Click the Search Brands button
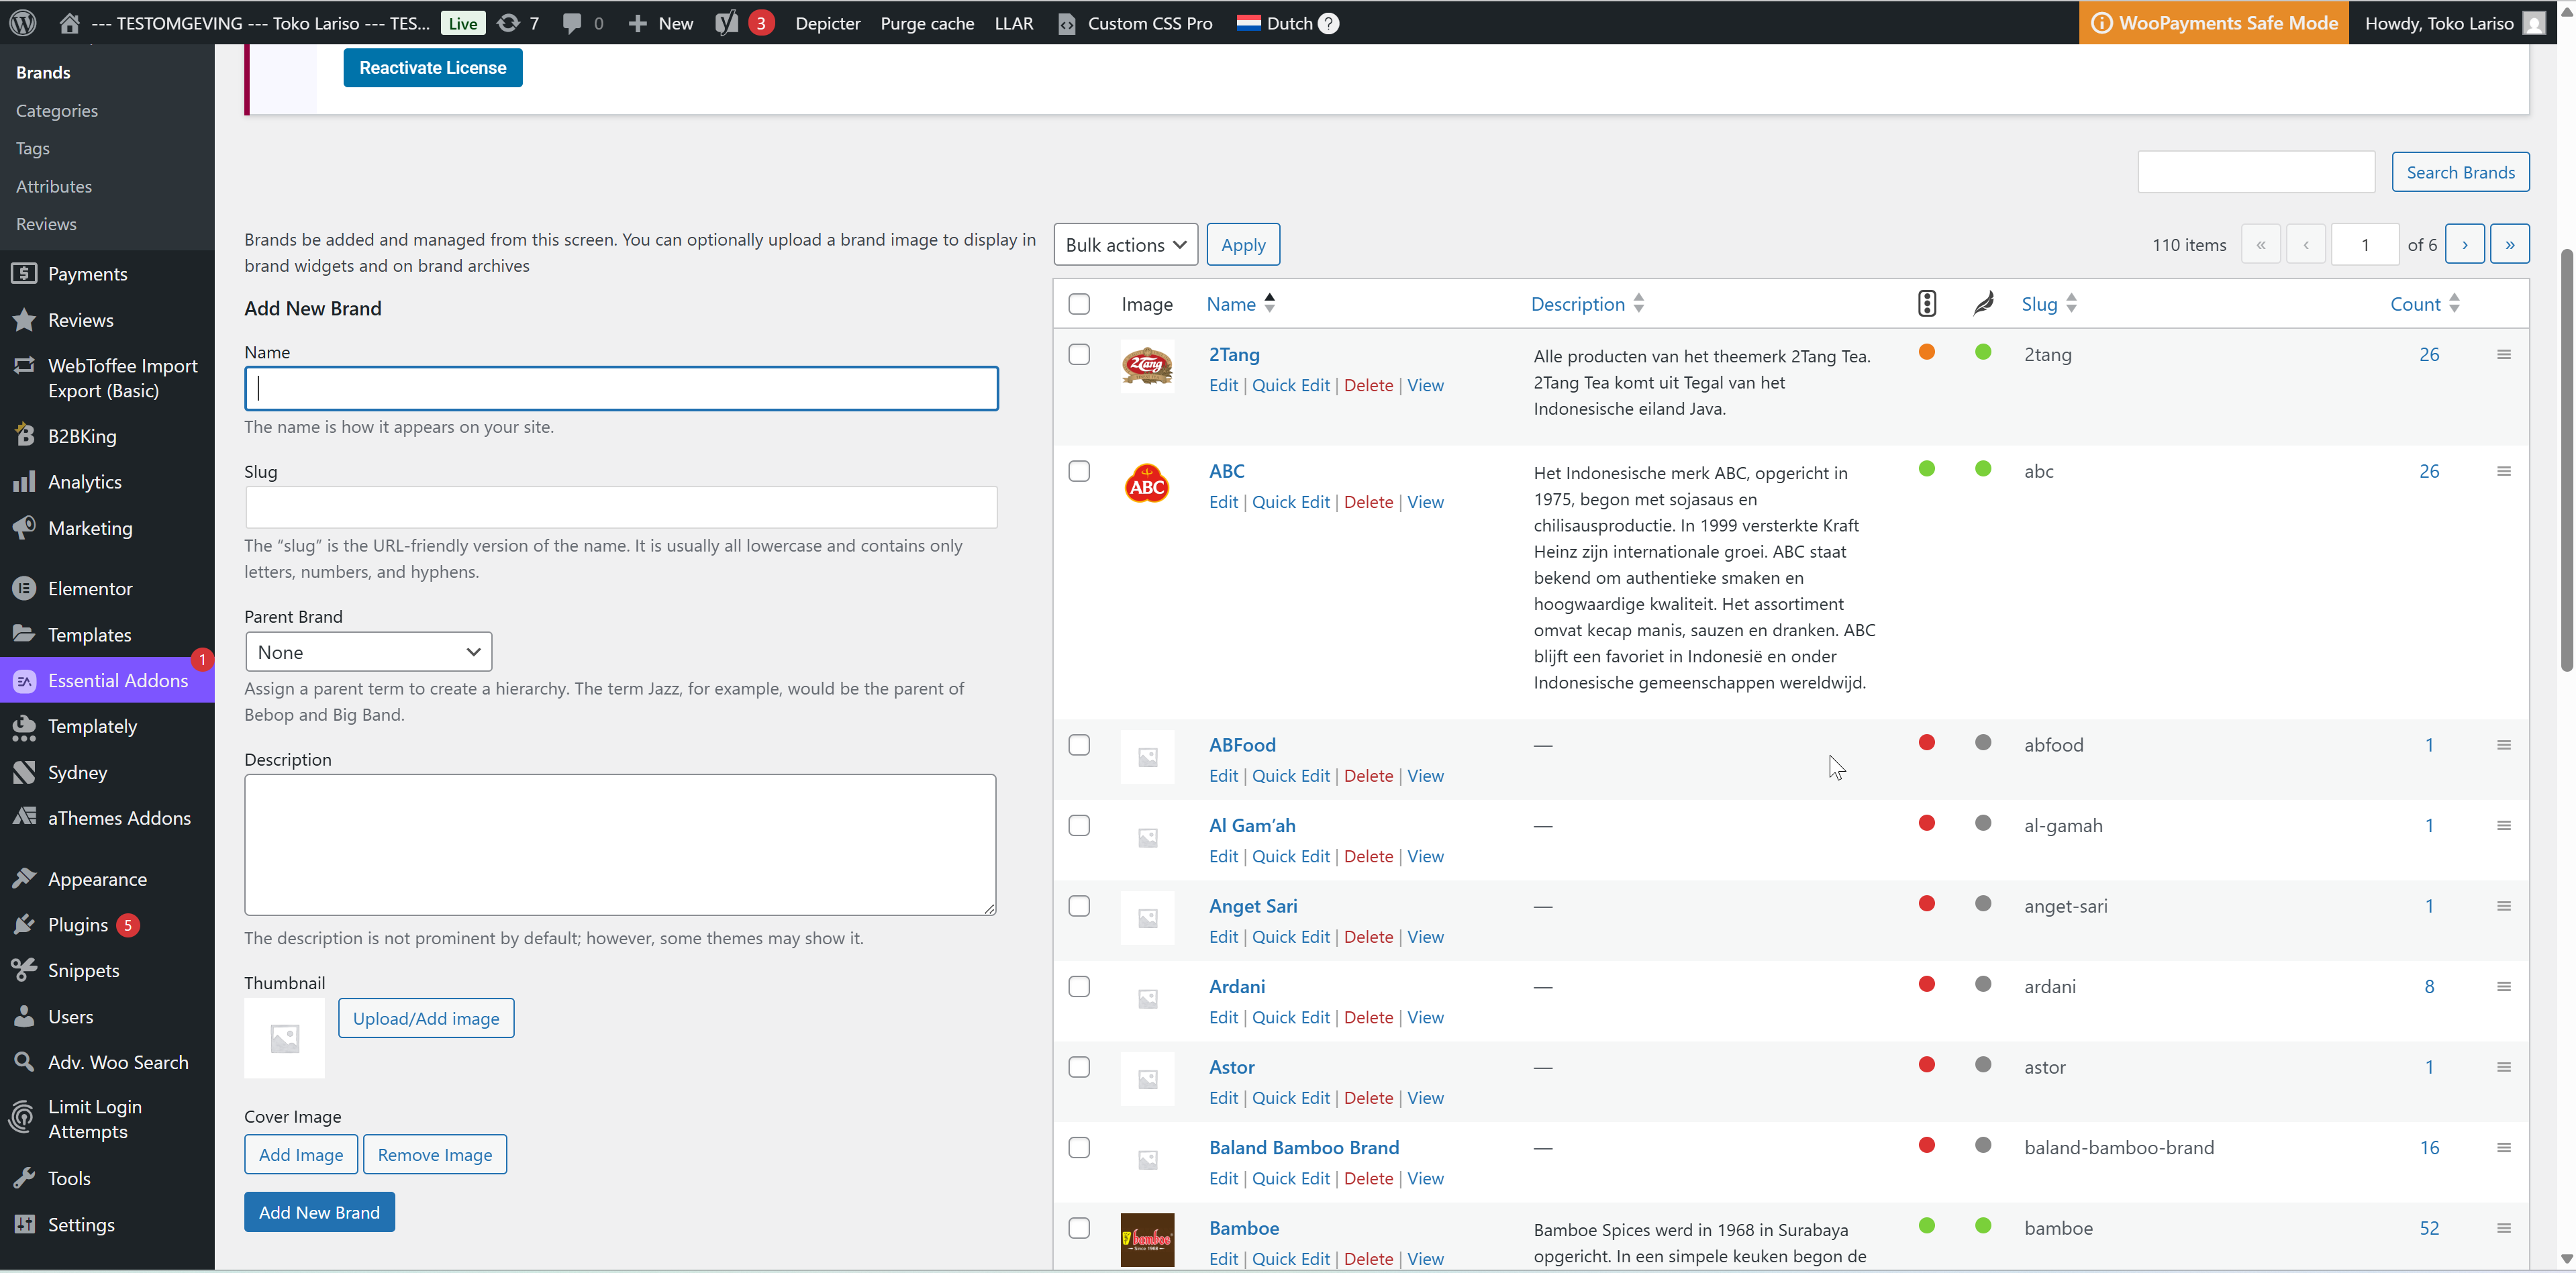Screen dimensions: 2576x1273 [x=2460, y=172]
